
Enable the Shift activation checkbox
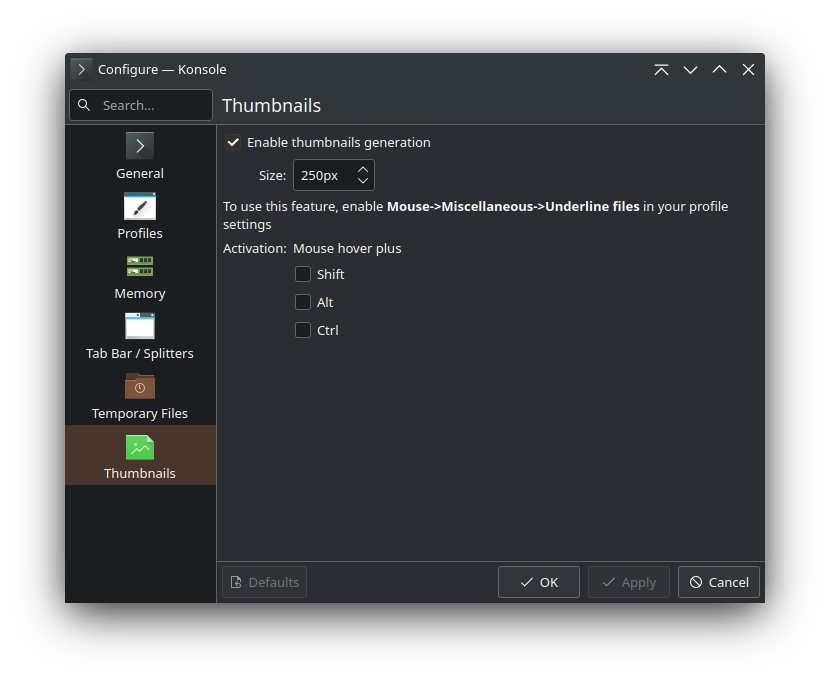pos(303,274)
